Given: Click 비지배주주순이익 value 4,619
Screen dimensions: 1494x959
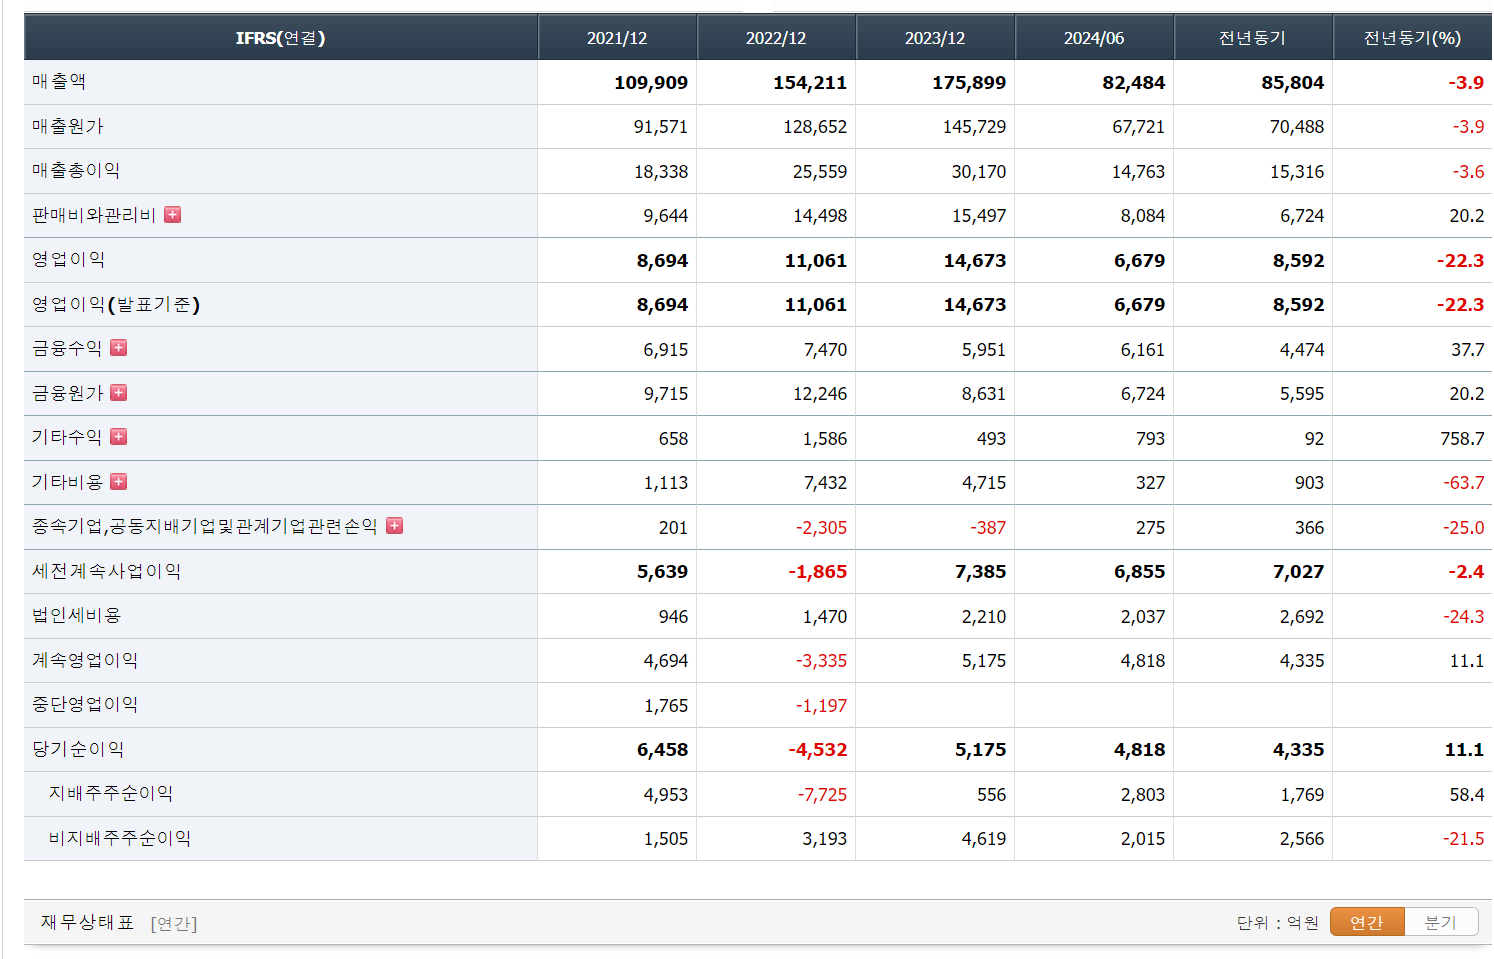Looking at the screenshot, I should [984, 839].
